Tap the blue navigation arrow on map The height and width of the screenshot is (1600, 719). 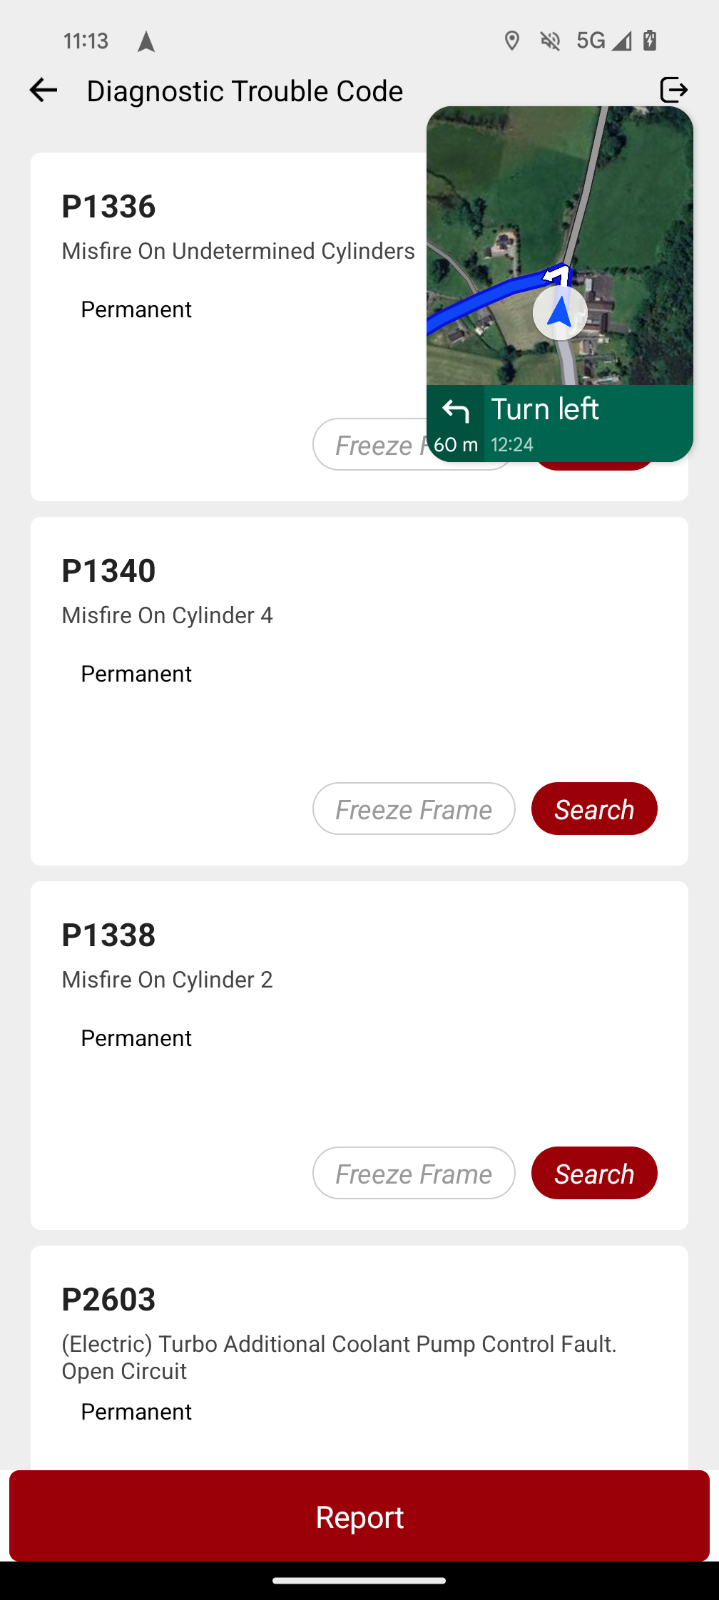click(560, 312)
